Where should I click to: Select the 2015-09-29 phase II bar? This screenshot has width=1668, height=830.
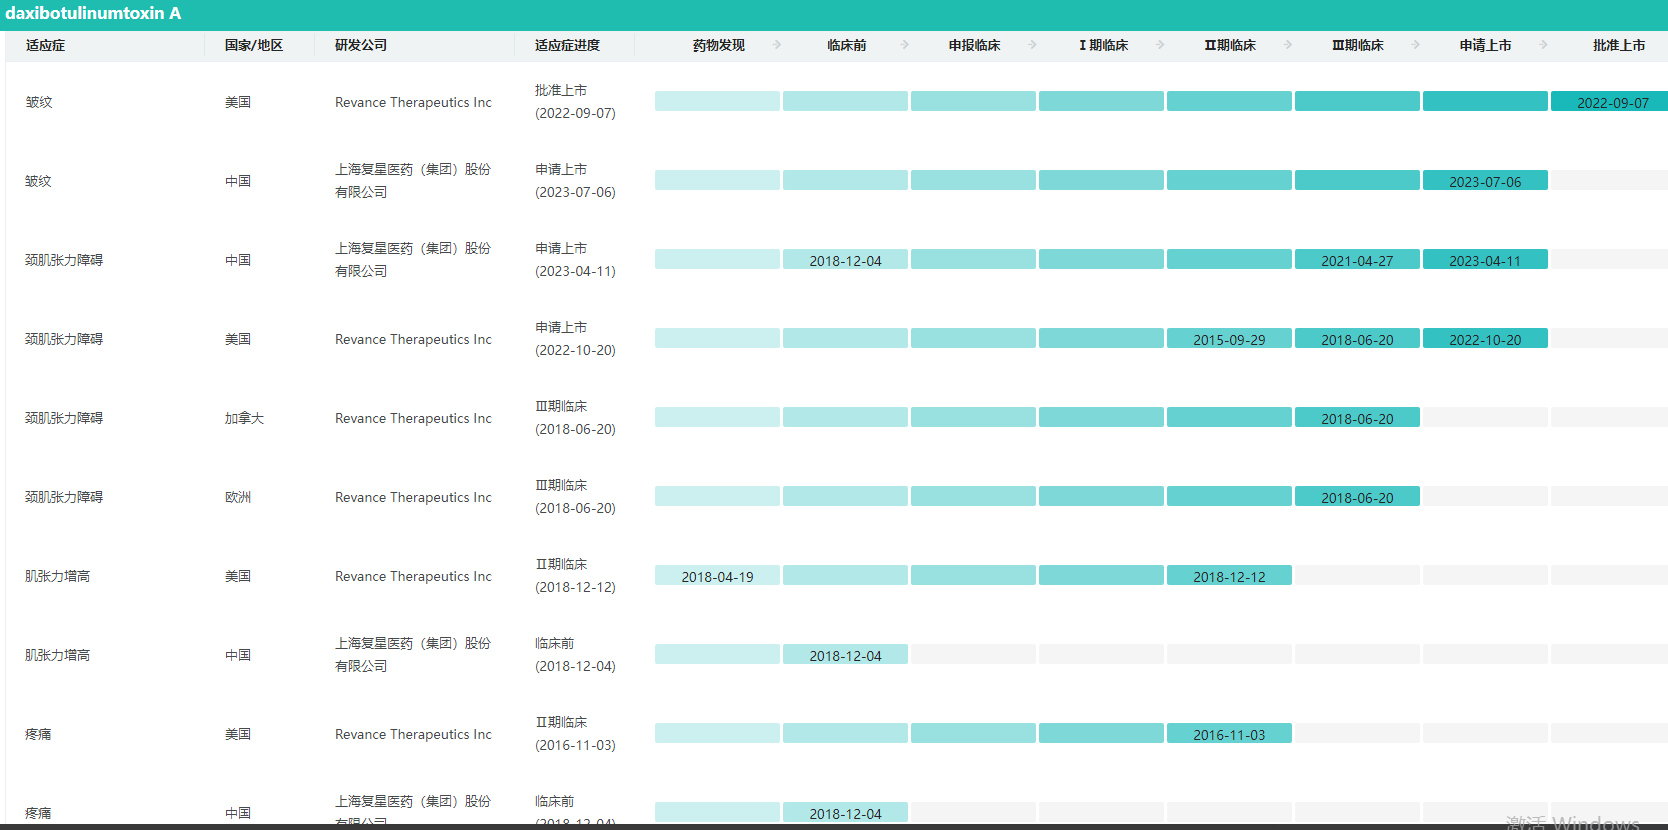[x=1229, y=339]
